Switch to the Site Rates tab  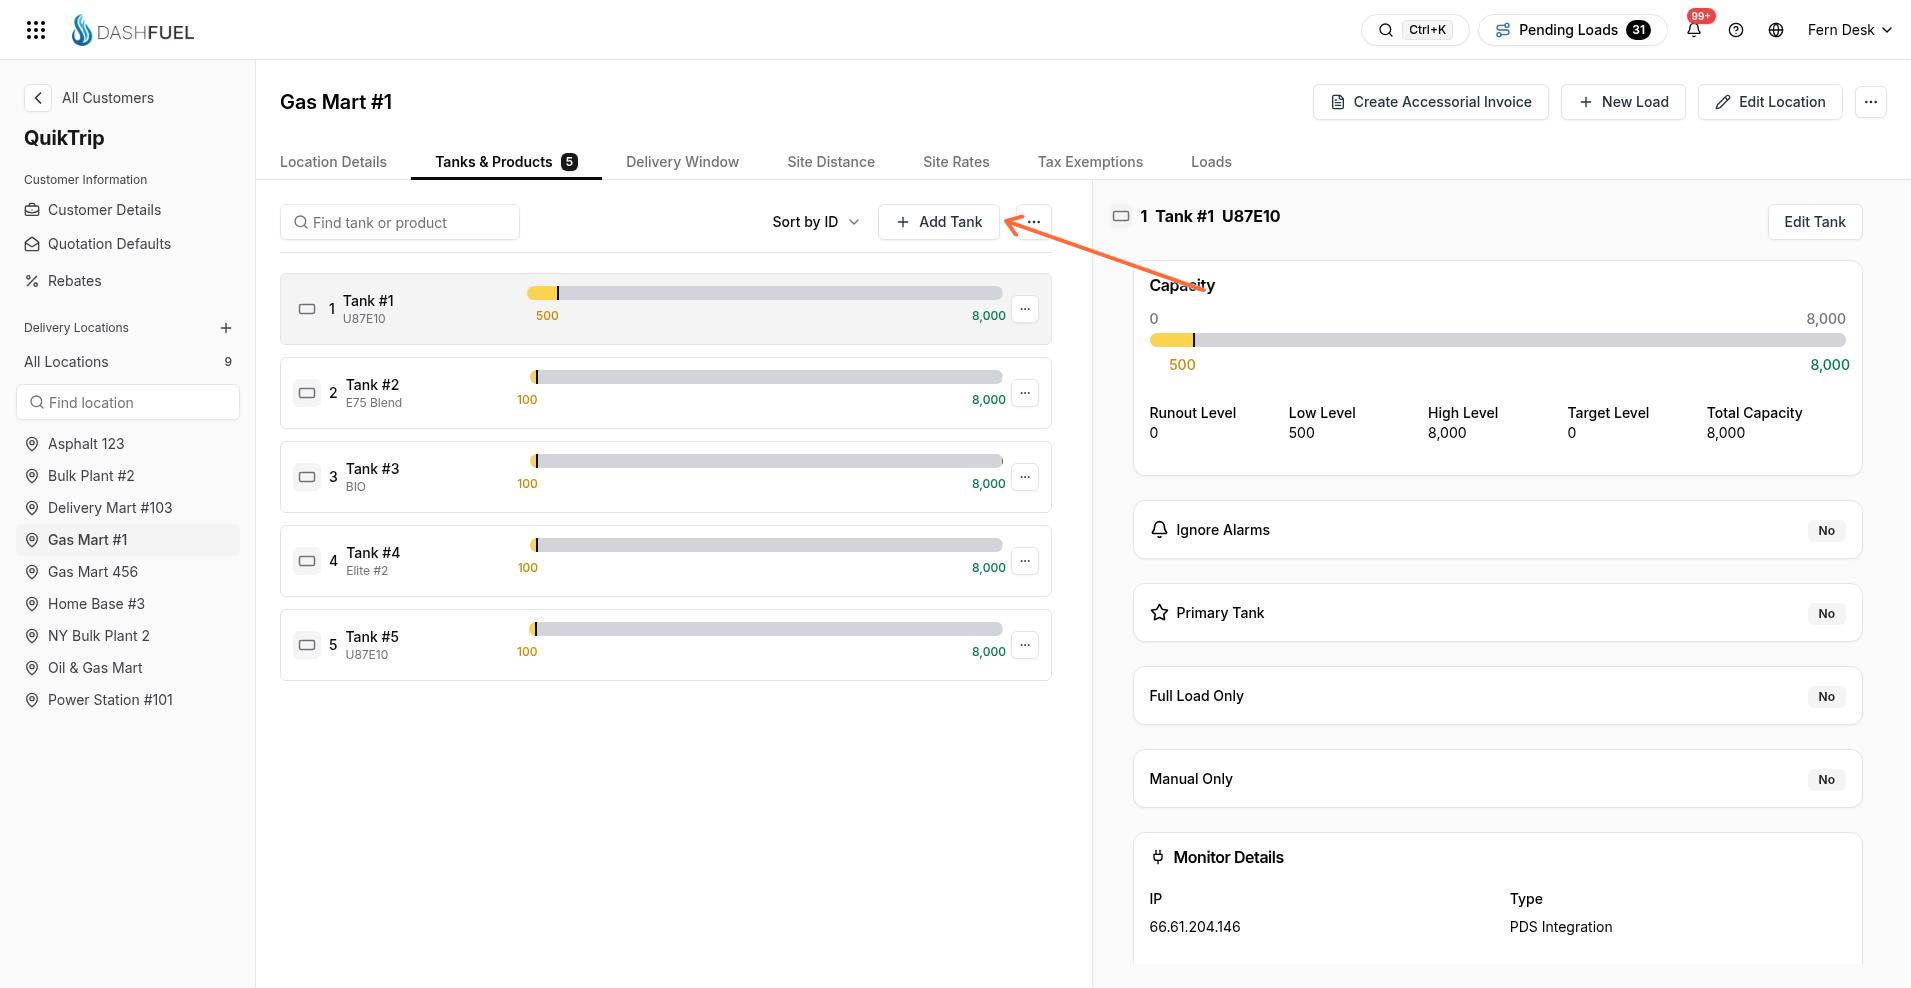956,162
